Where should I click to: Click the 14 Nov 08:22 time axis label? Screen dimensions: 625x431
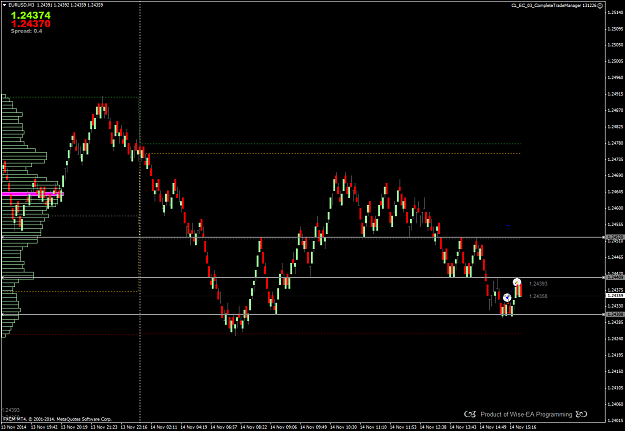[254, 427]
